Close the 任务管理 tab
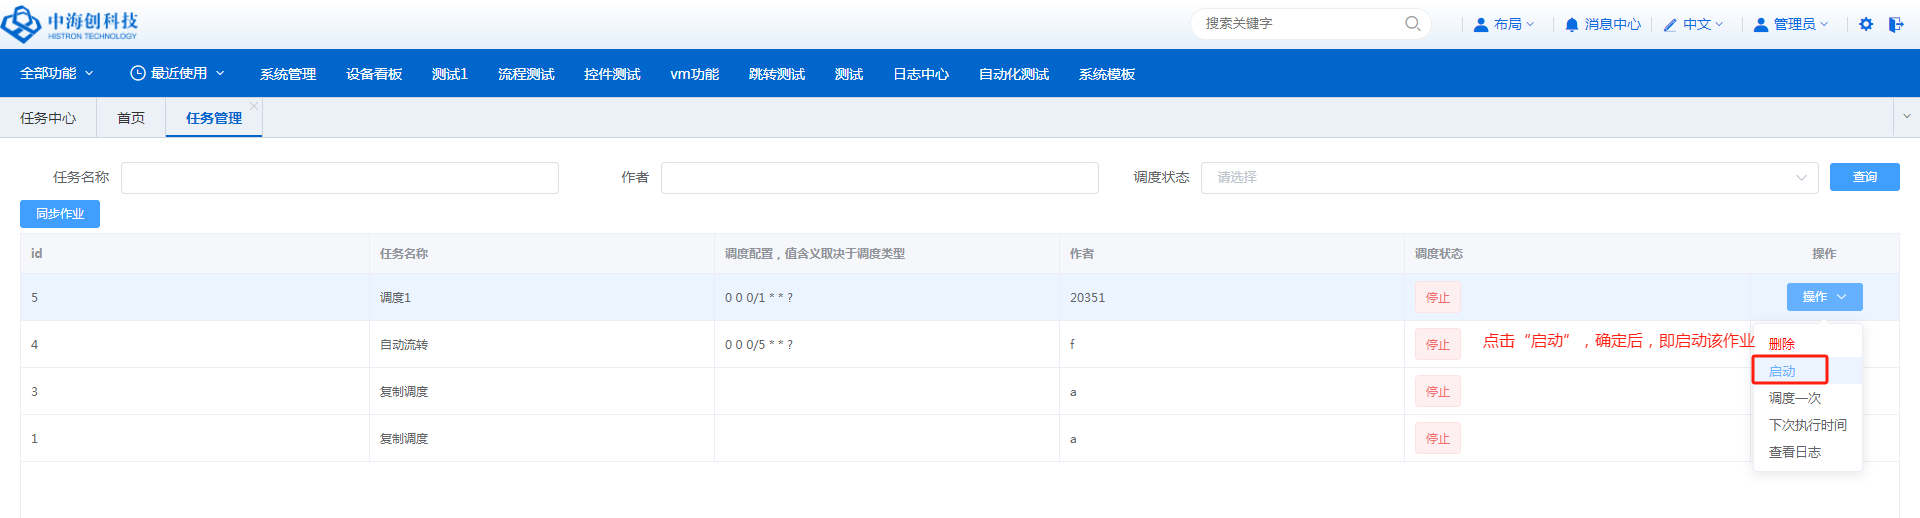Screen dimensions: 1920x518 [x=254, y=106]
